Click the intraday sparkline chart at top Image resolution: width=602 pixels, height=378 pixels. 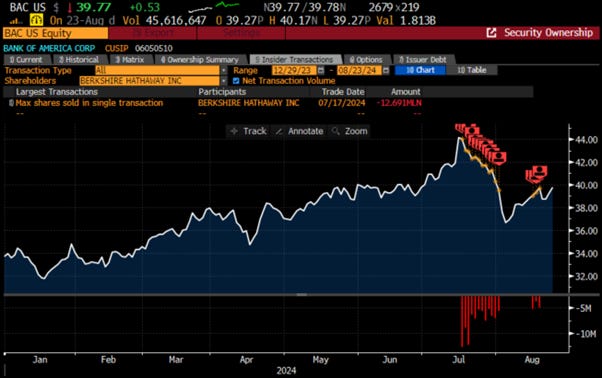(x=213, y=7)
